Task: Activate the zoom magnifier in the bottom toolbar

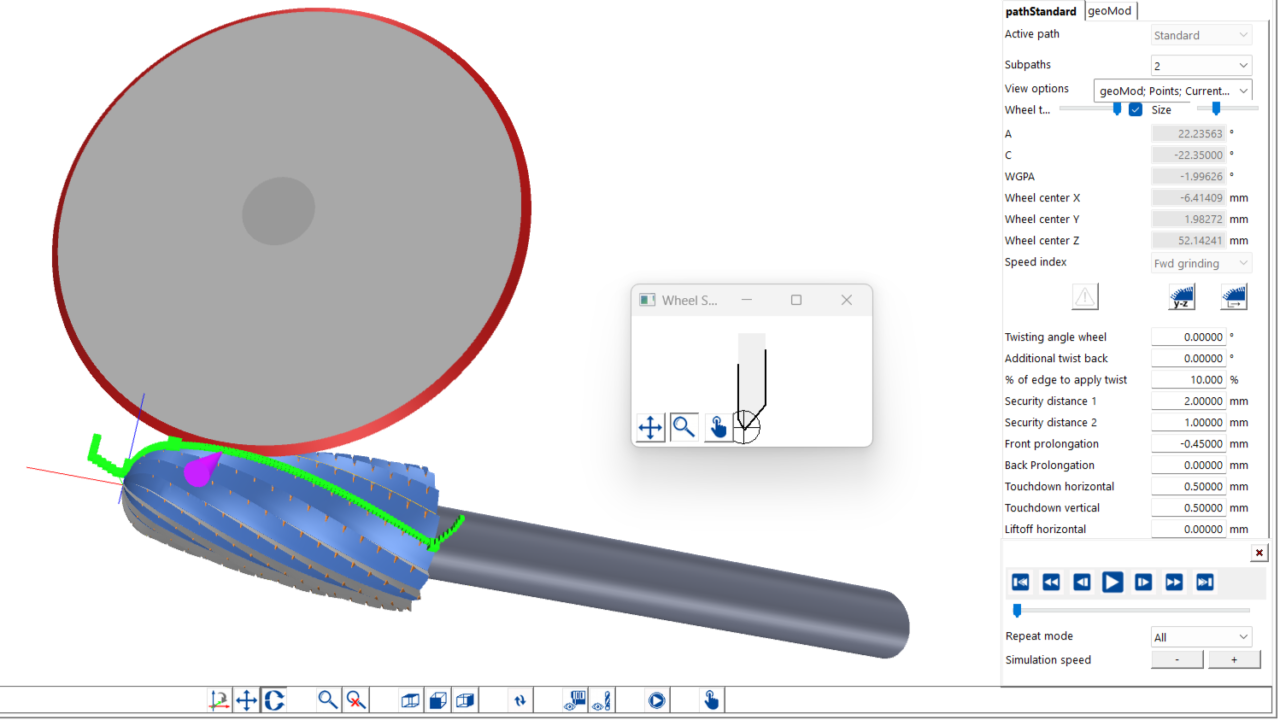Action: pyautogui.click(x=327, y=700)
